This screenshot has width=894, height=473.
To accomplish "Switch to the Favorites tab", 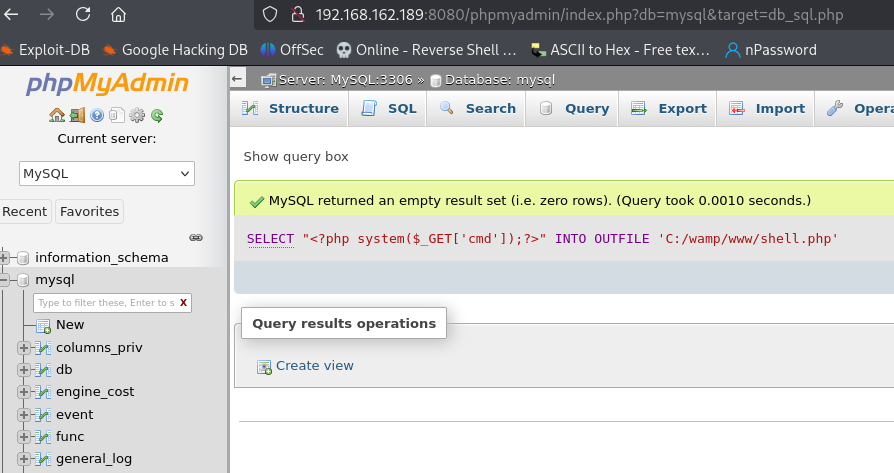I will pos(90,211).
